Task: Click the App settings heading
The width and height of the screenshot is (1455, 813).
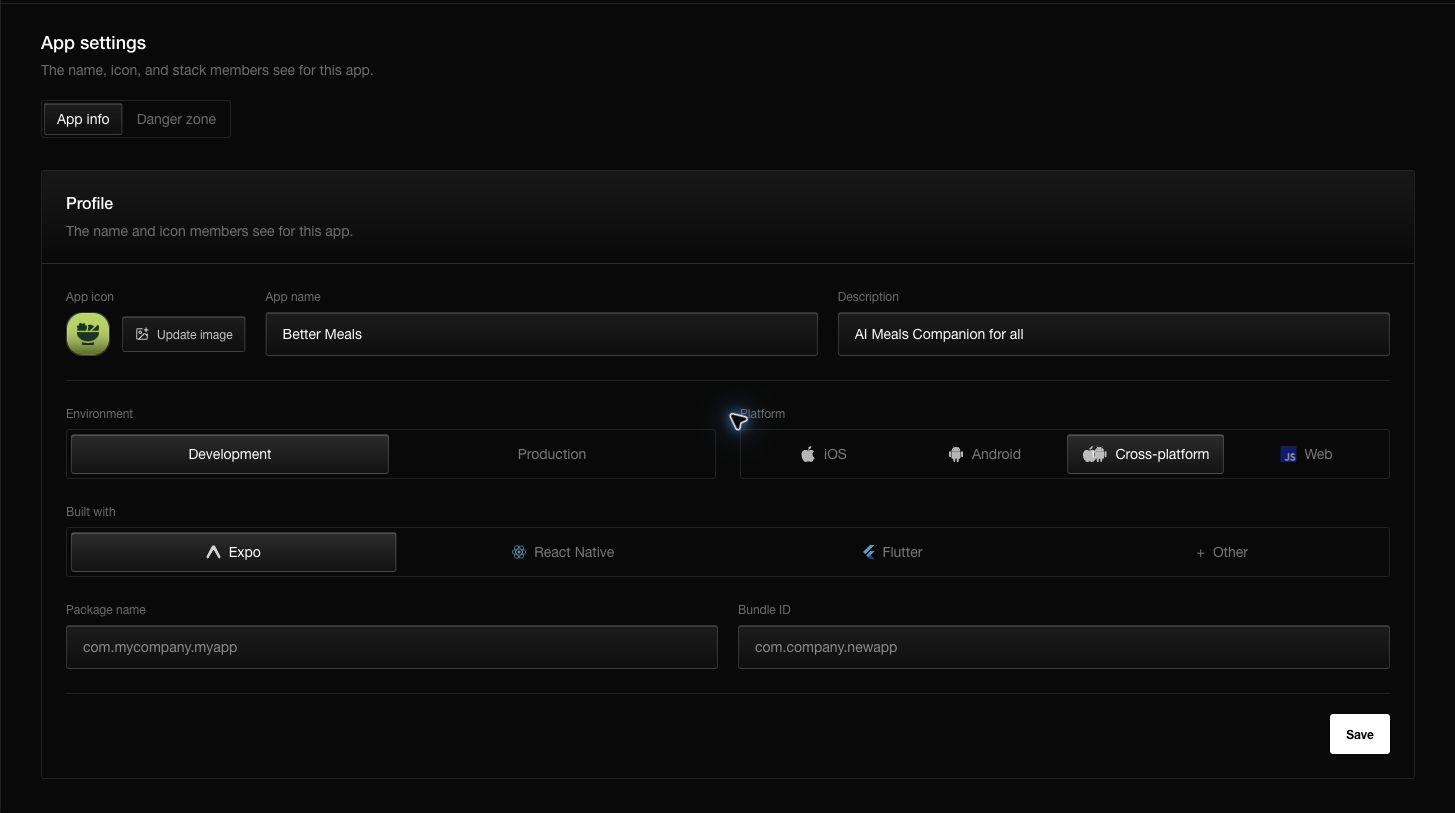Action: [x=93, y=43]
